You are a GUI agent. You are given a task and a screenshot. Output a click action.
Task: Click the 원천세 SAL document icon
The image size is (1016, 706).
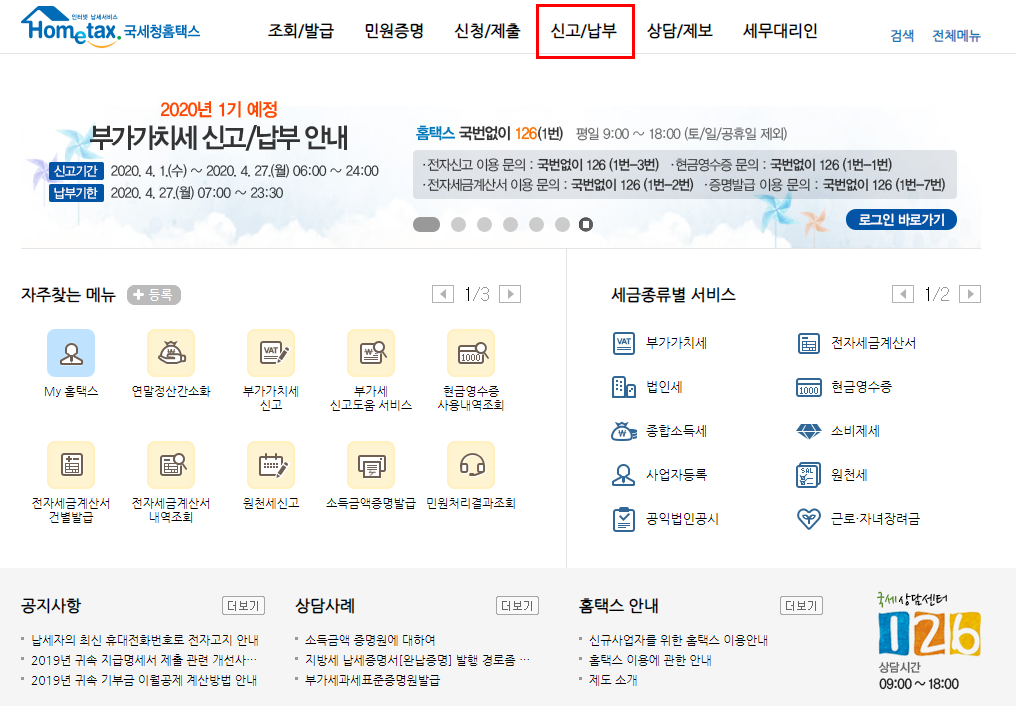809,475
